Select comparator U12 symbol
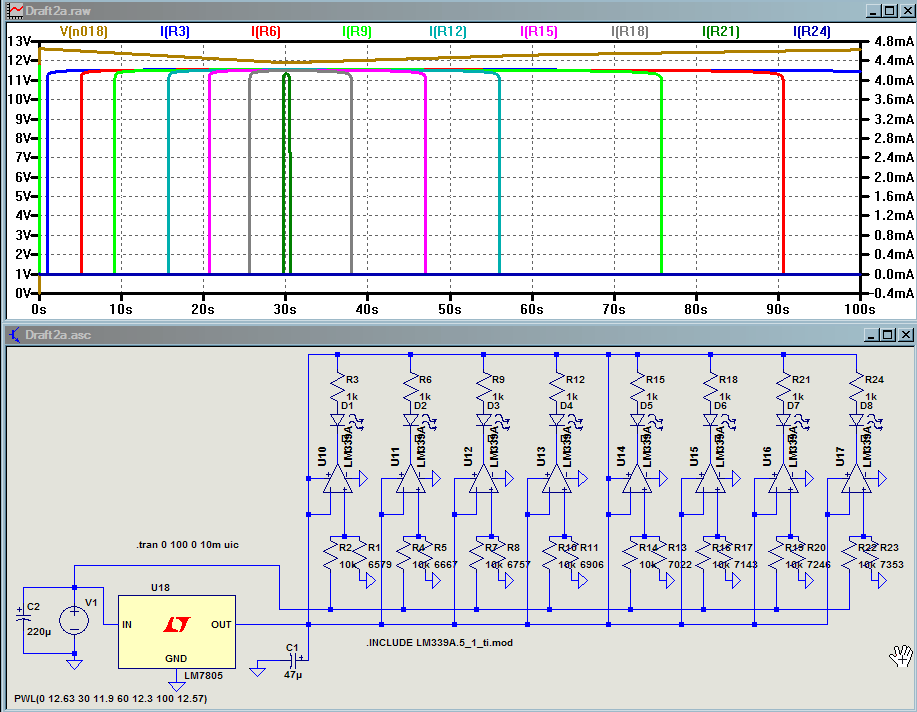917x712 pixels. [x=484, y=479]
